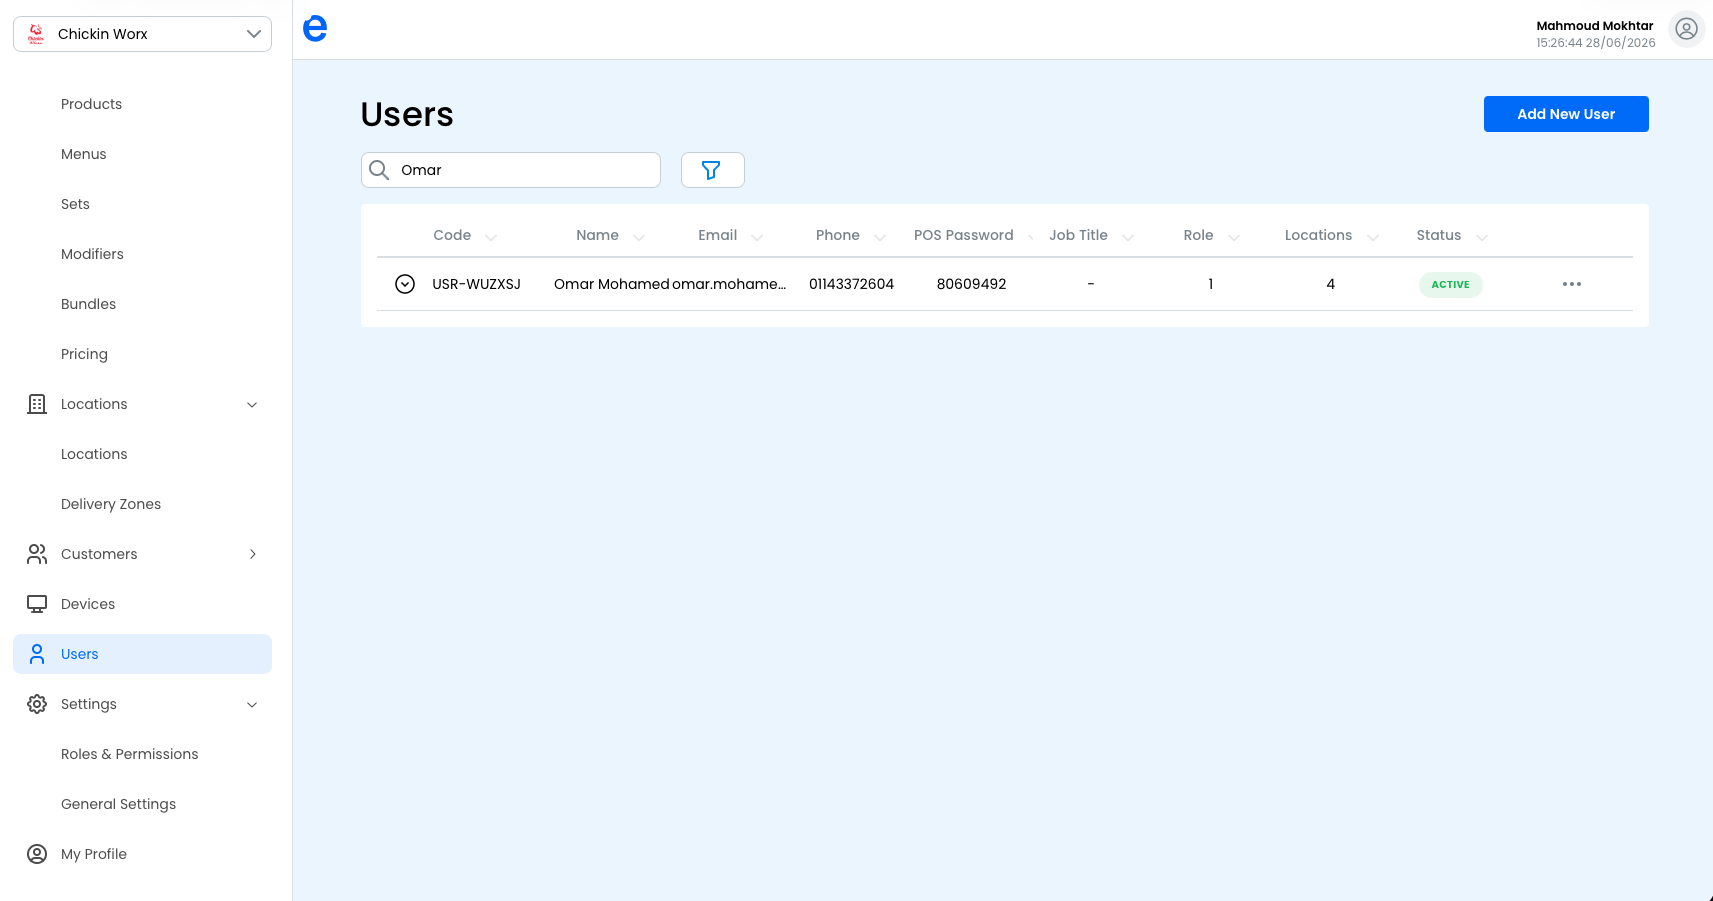Image resolution: width=1713 pixels, height=901 pixels.
Task: Sort by the Code column arrow
Action: pyautogui.click(x=491, y=237)
